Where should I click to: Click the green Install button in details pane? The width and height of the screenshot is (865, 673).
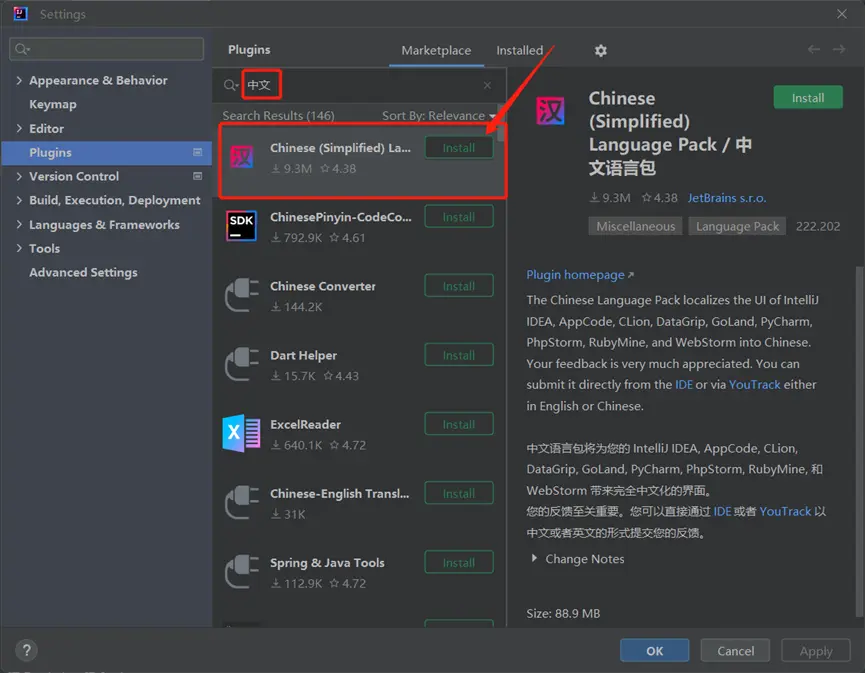(808, 98)
